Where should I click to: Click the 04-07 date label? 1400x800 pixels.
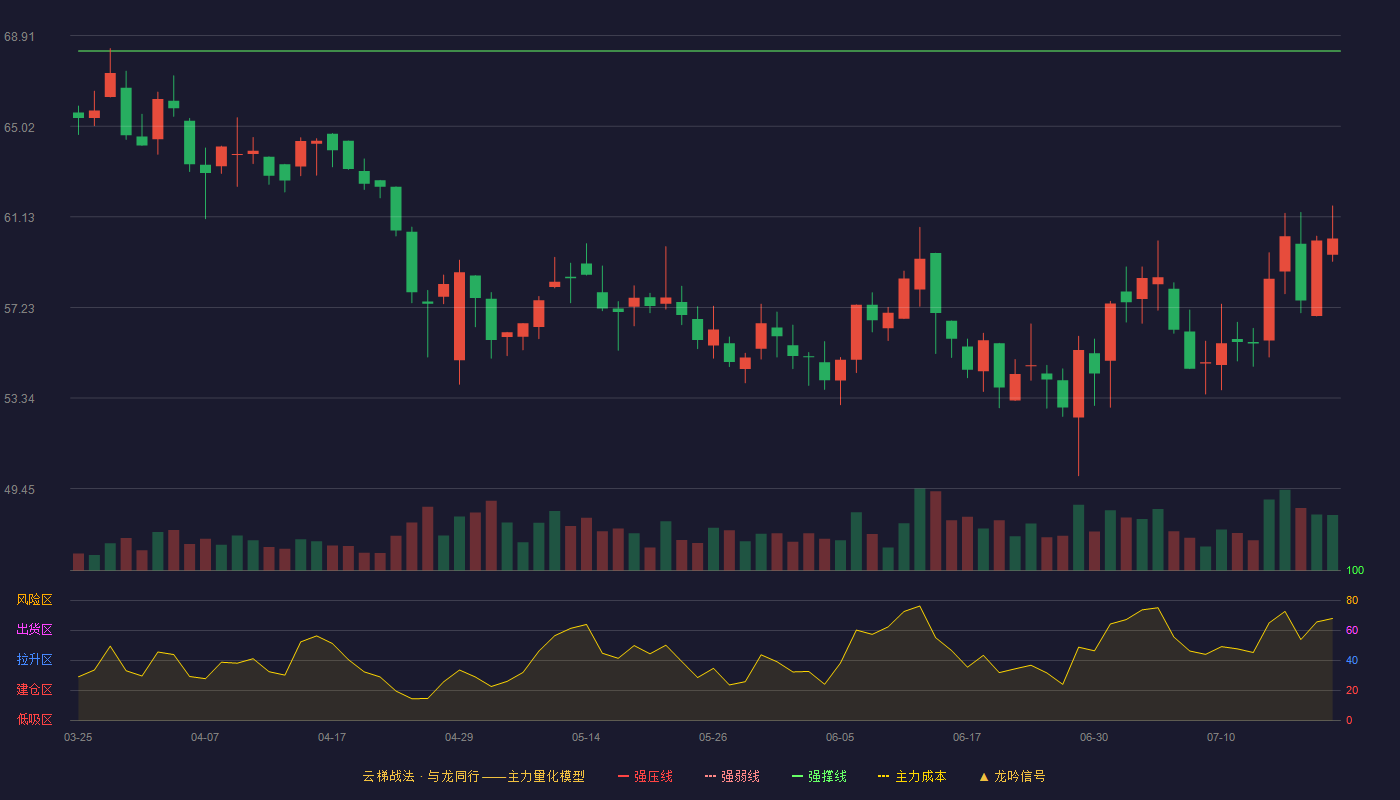(205, 737)
